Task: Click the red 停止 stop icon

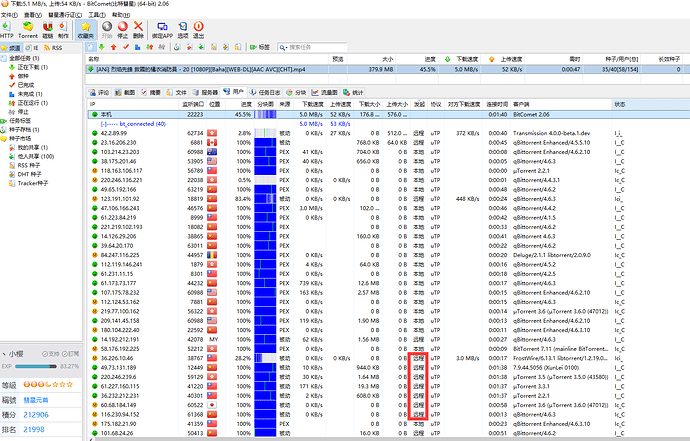Action: click(x=123, y=30)
